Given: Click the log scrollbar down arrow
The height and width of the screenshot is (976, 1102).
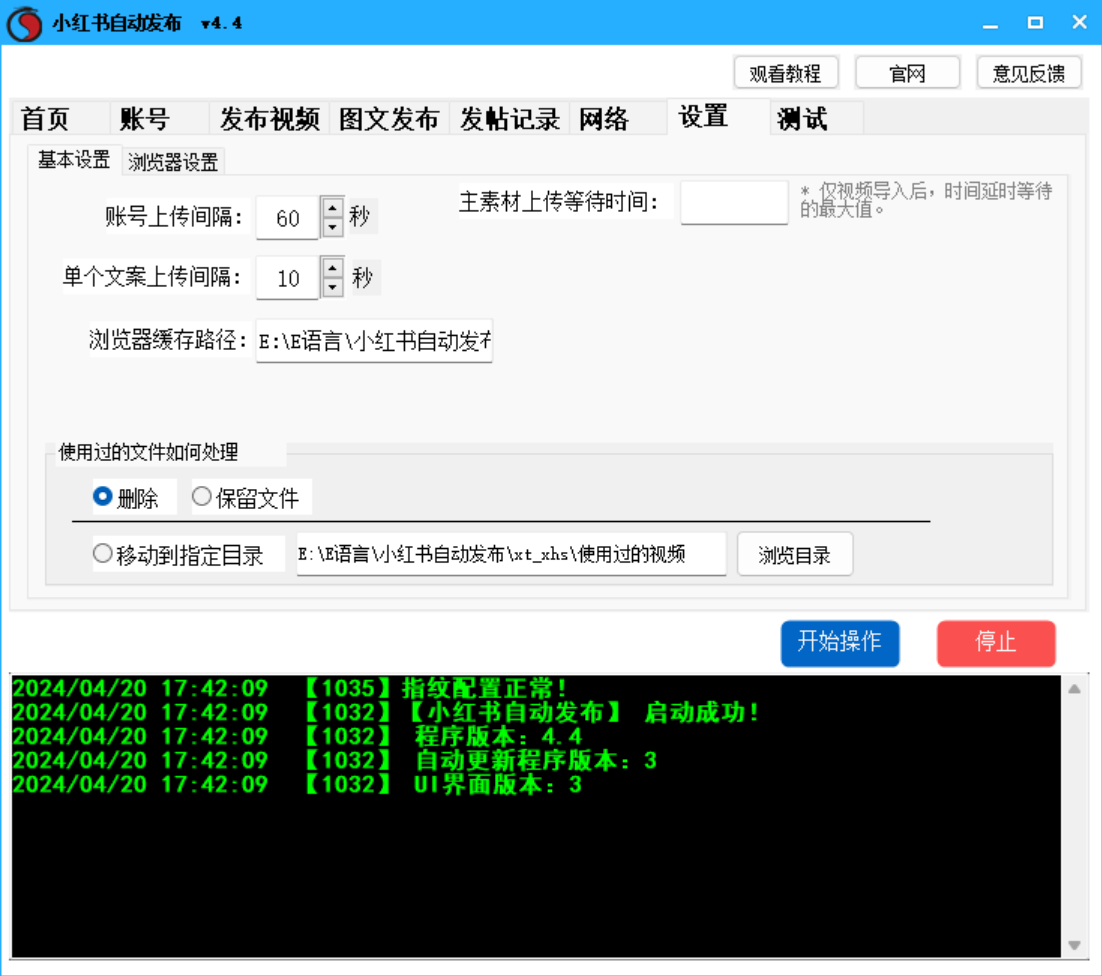Looking at the screenshot, I should pos(1074,945).
